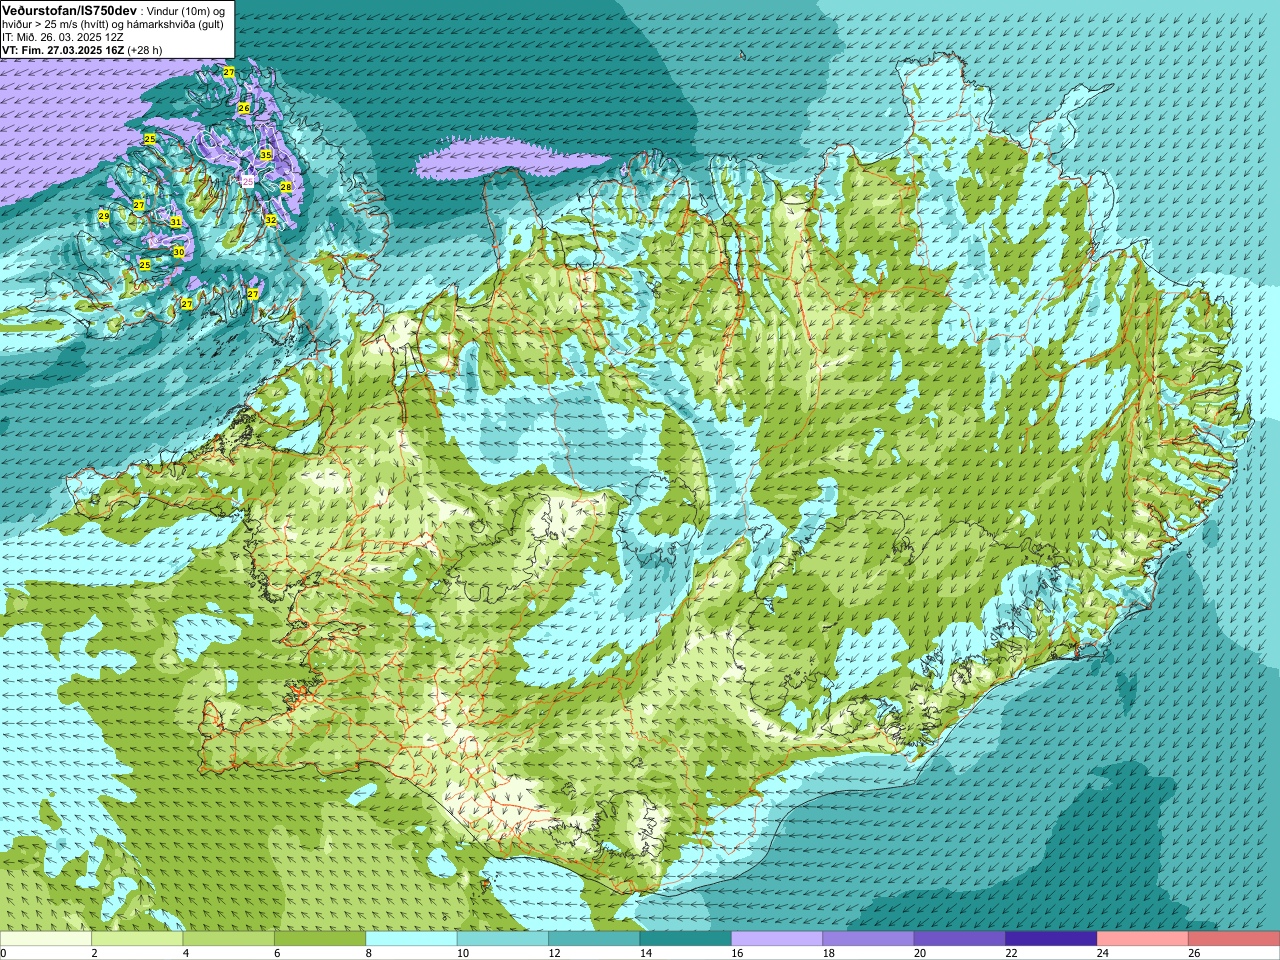Click the 'Vindur (10m) og' title text

[x=186, y=11]
